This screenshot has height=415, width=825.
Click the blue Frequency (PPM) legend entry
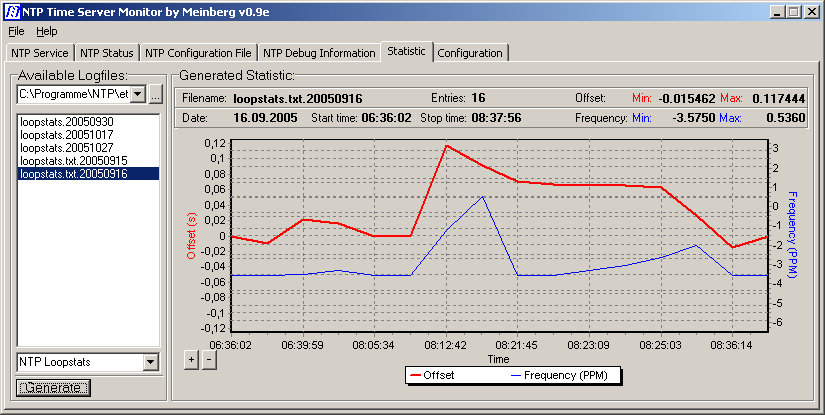point(566,376)
